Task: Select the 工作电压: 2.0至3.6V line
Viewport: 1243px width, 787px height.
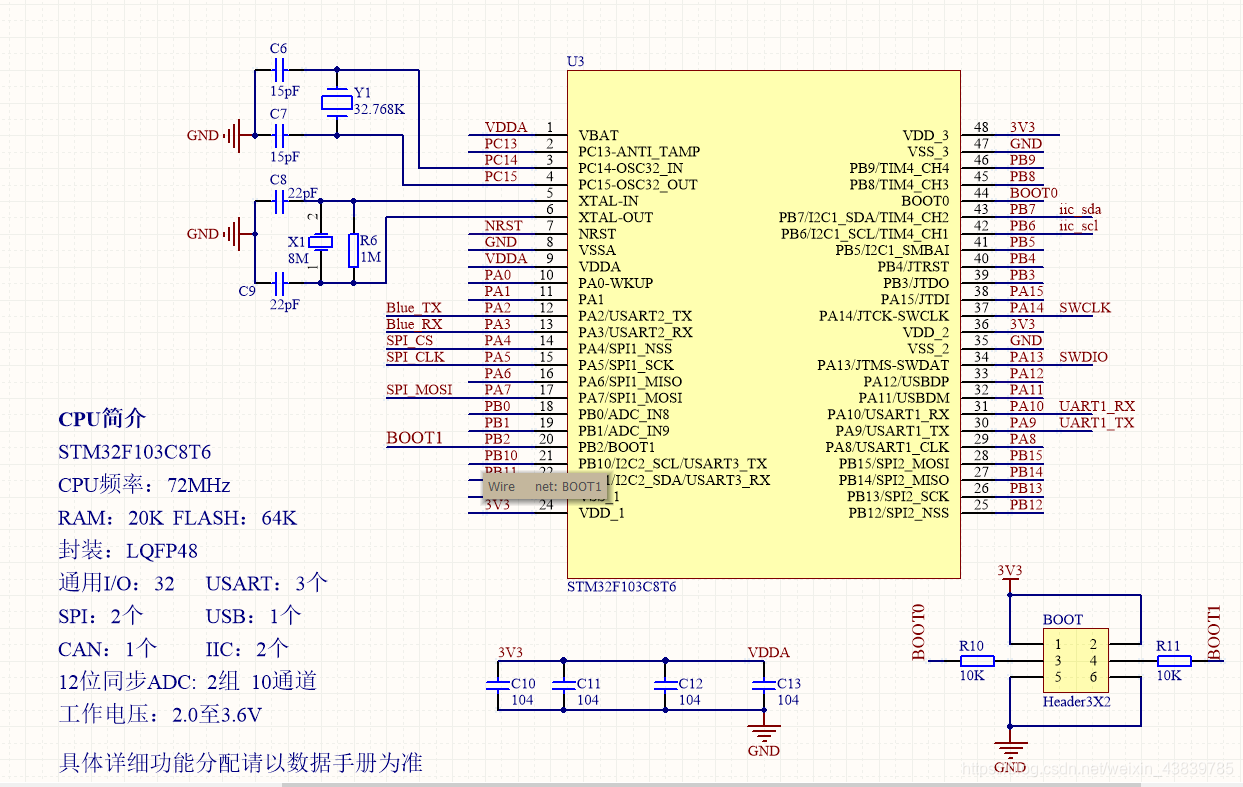Action: 160,715
